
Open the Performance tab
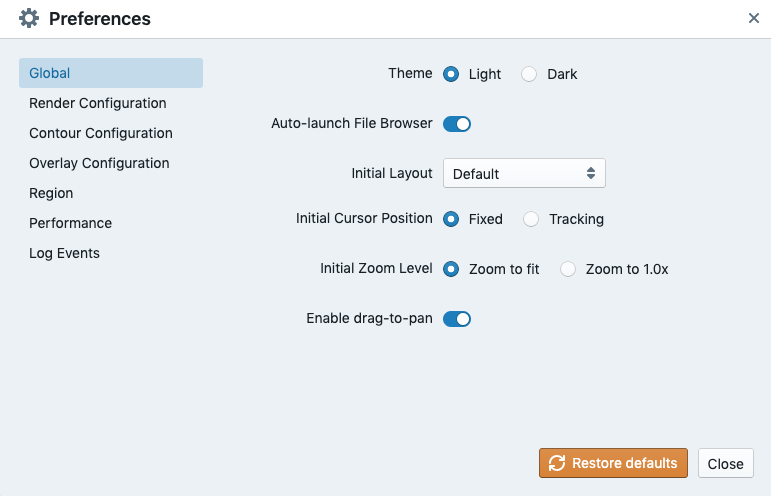(70, 223)
